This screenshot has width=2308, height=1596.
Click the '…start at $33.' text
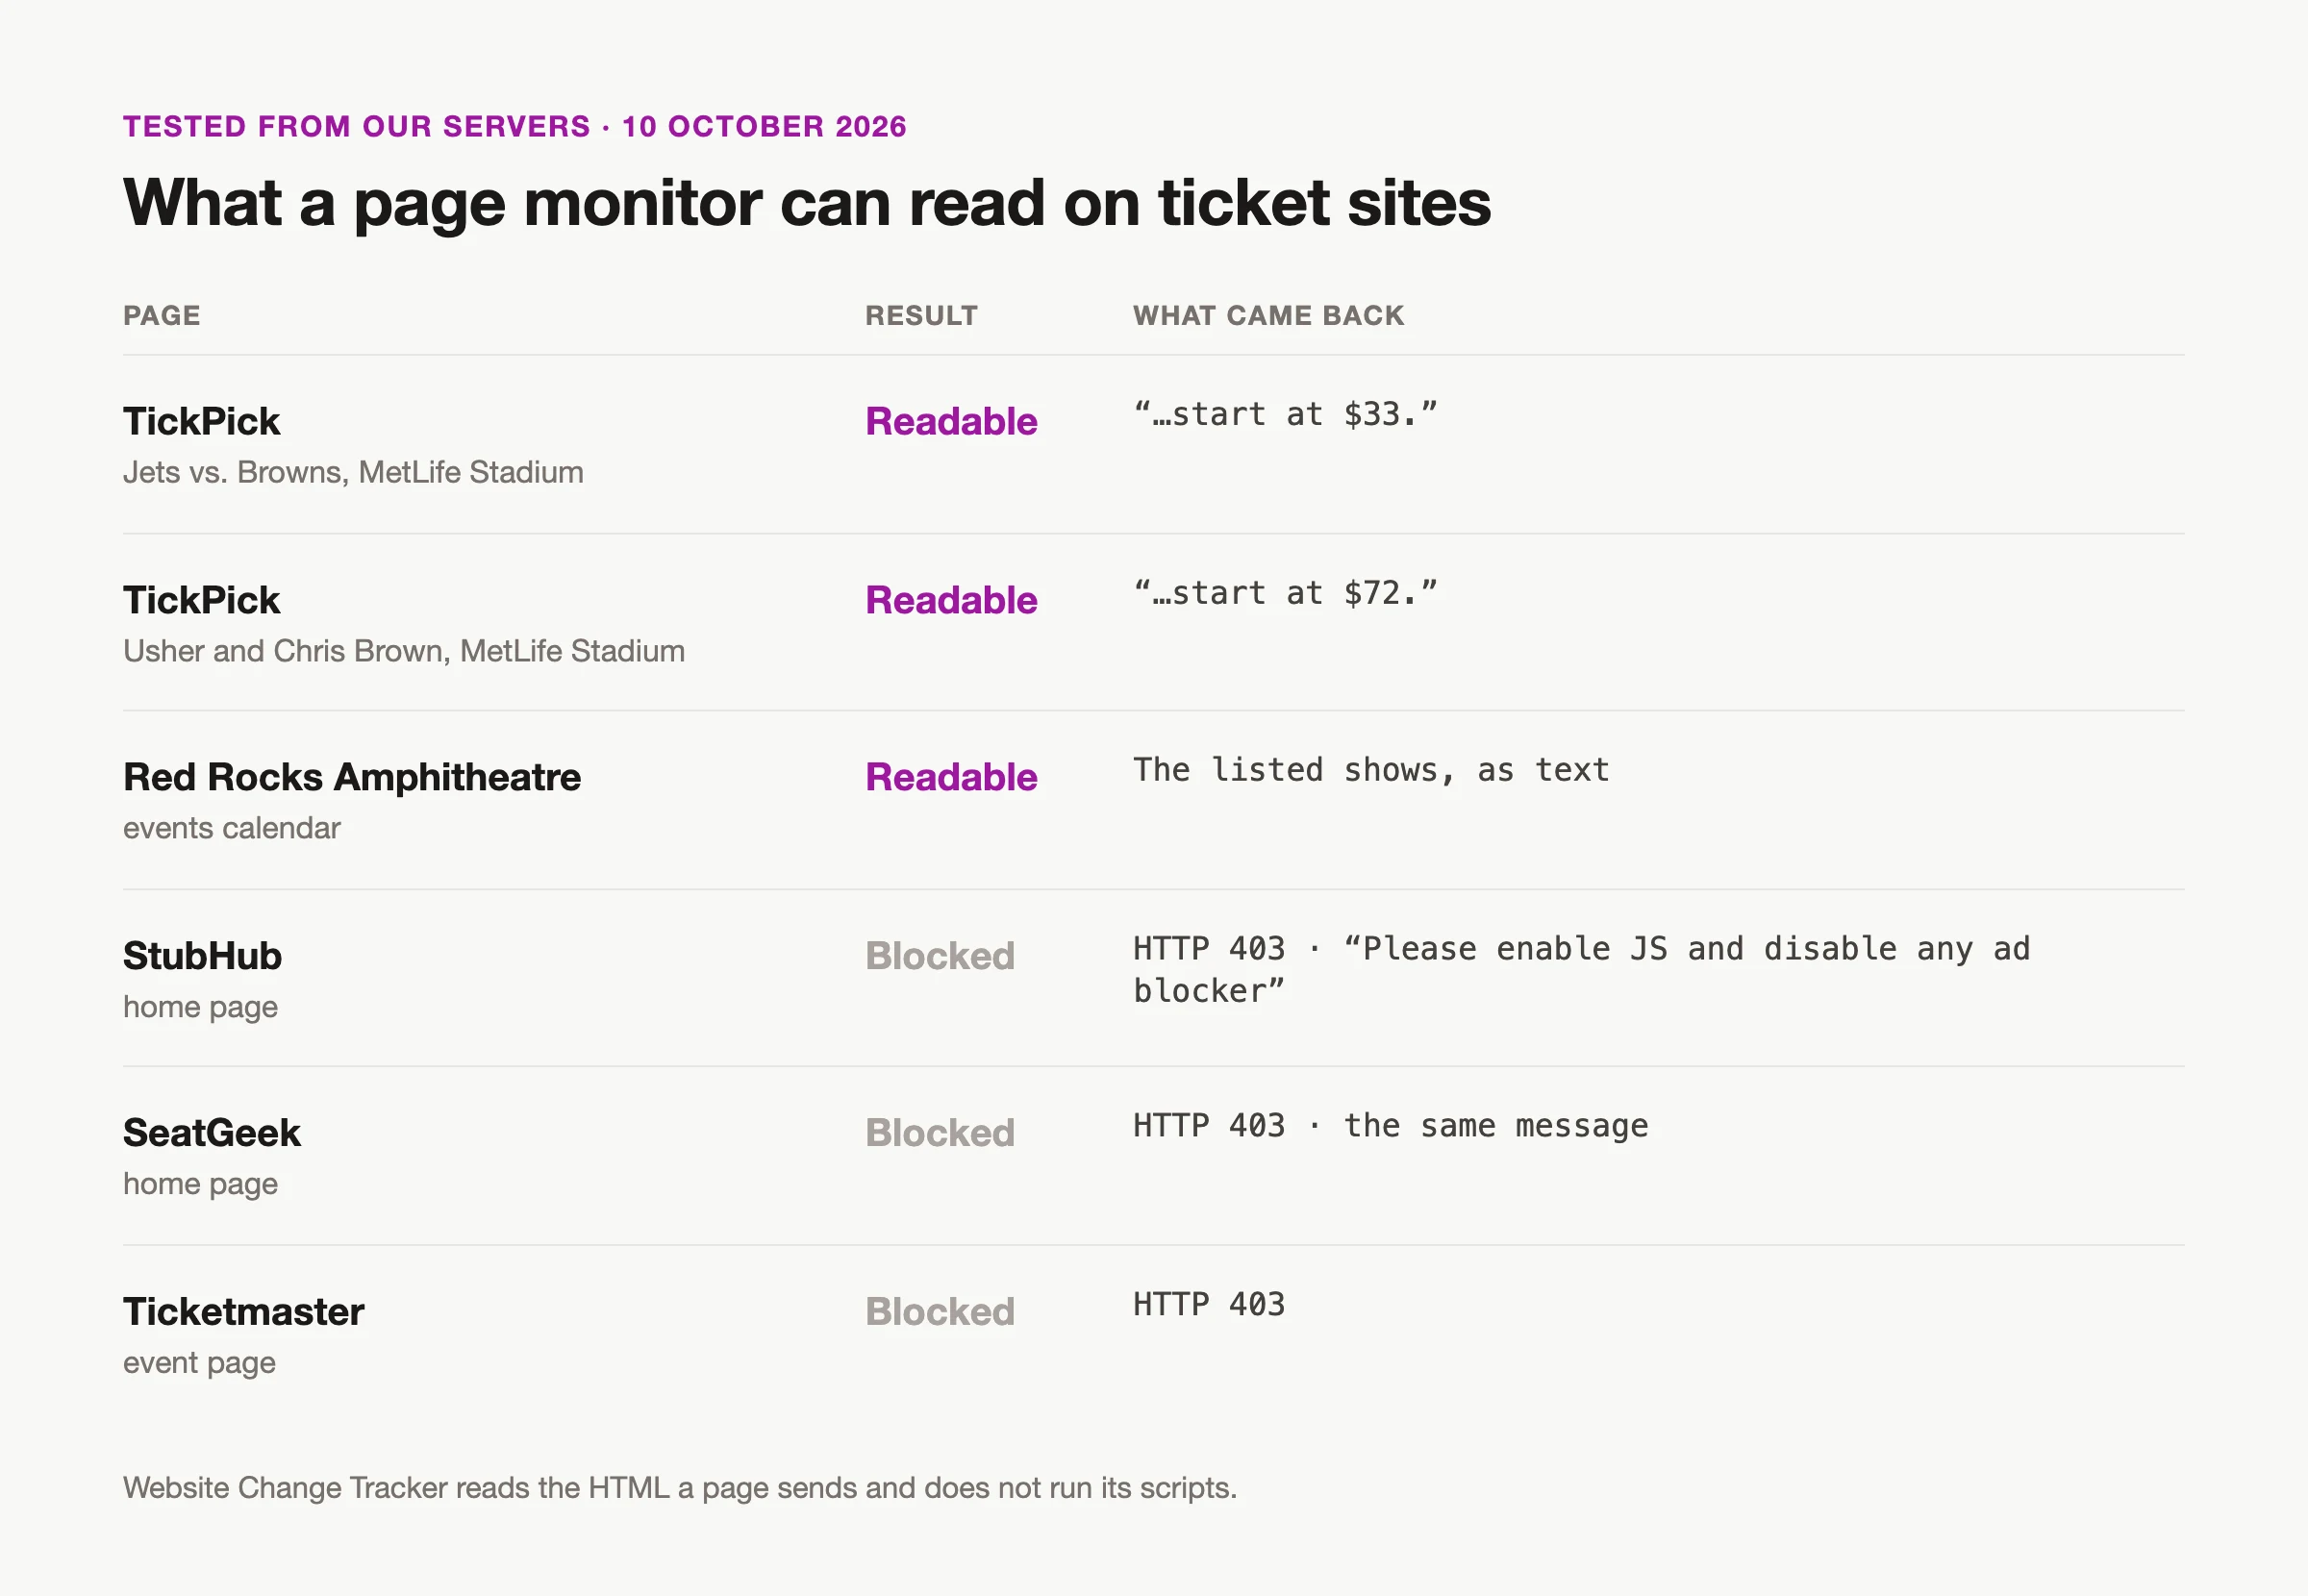pos(1285,413)
